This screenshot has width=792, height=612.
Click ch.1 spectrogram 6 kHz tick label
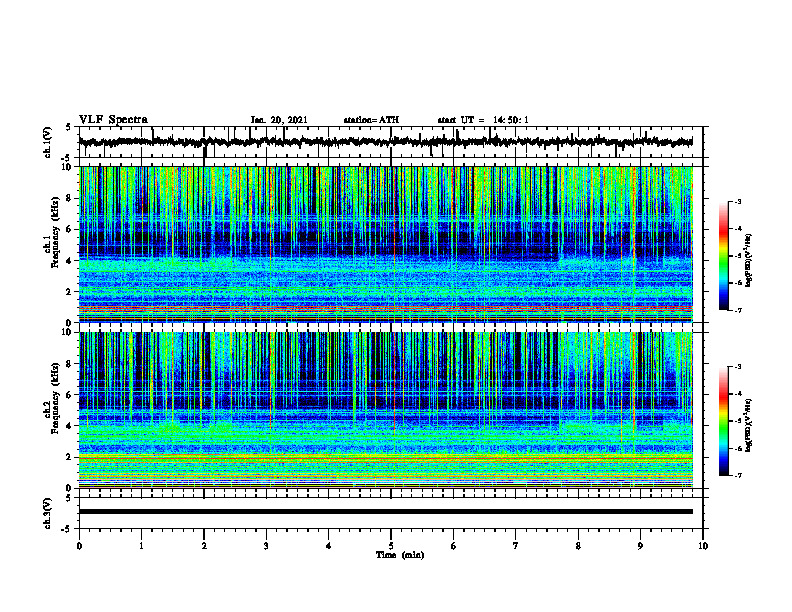click(x=70, y=229)
